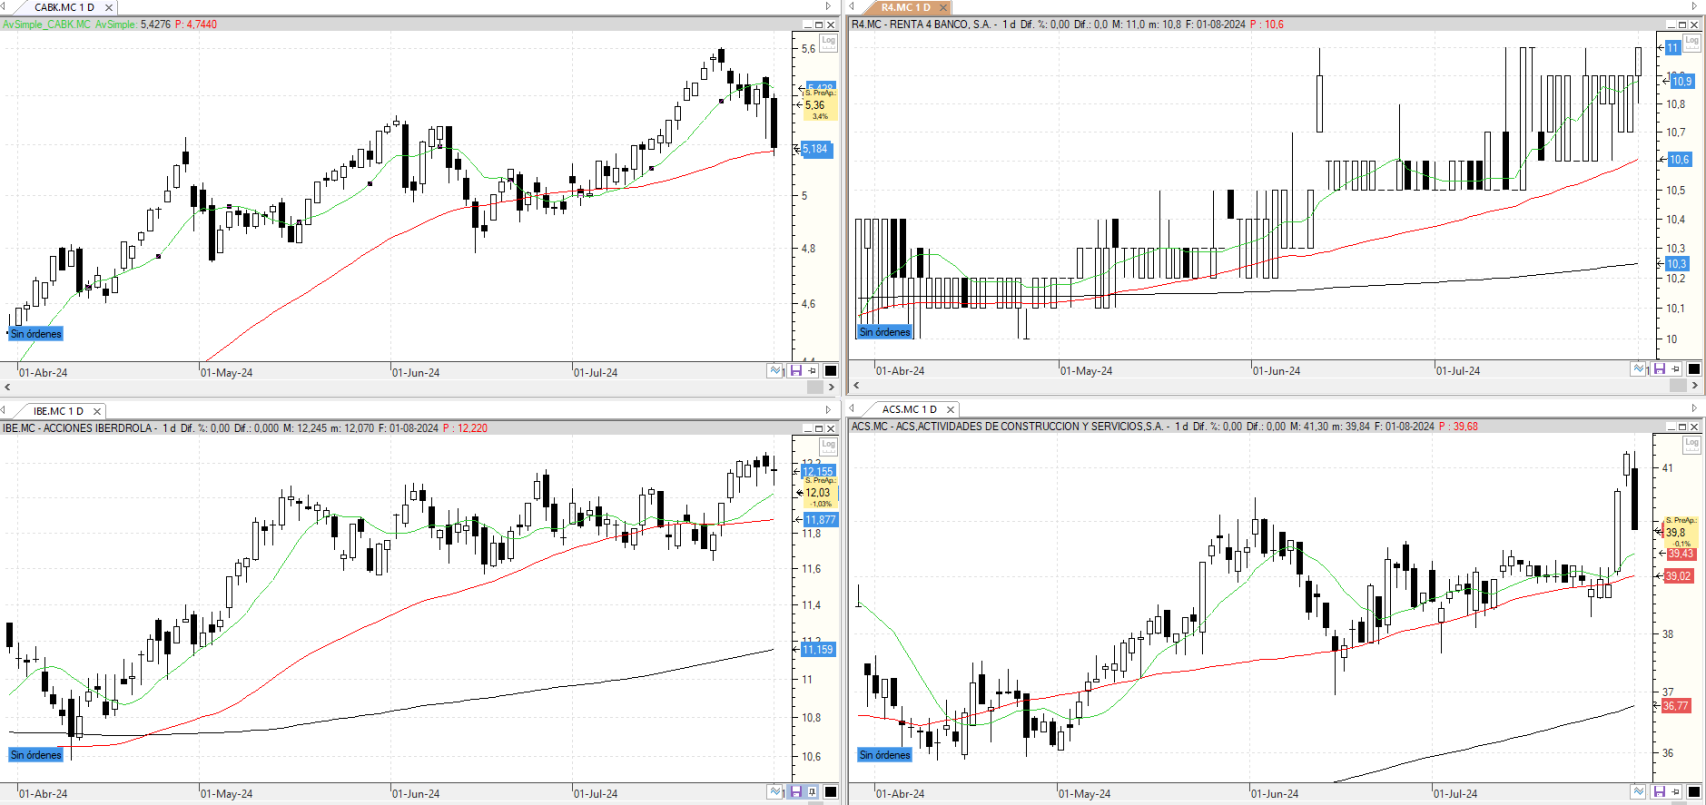The image size is (1706, 805).
Task: Click 01-May-24 date marker on ACS.MC axis
Action: point(1086,794)
